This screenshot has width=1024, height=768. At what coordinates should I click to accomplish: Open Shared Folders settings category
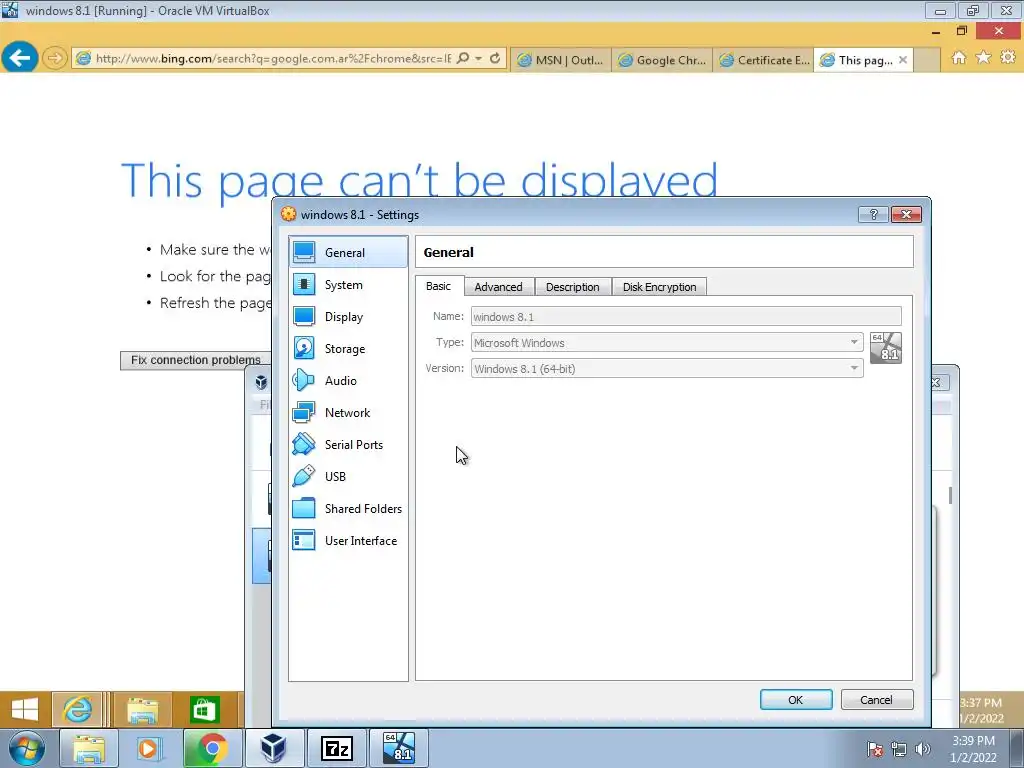pyautogui.click(x=348, y=509)
